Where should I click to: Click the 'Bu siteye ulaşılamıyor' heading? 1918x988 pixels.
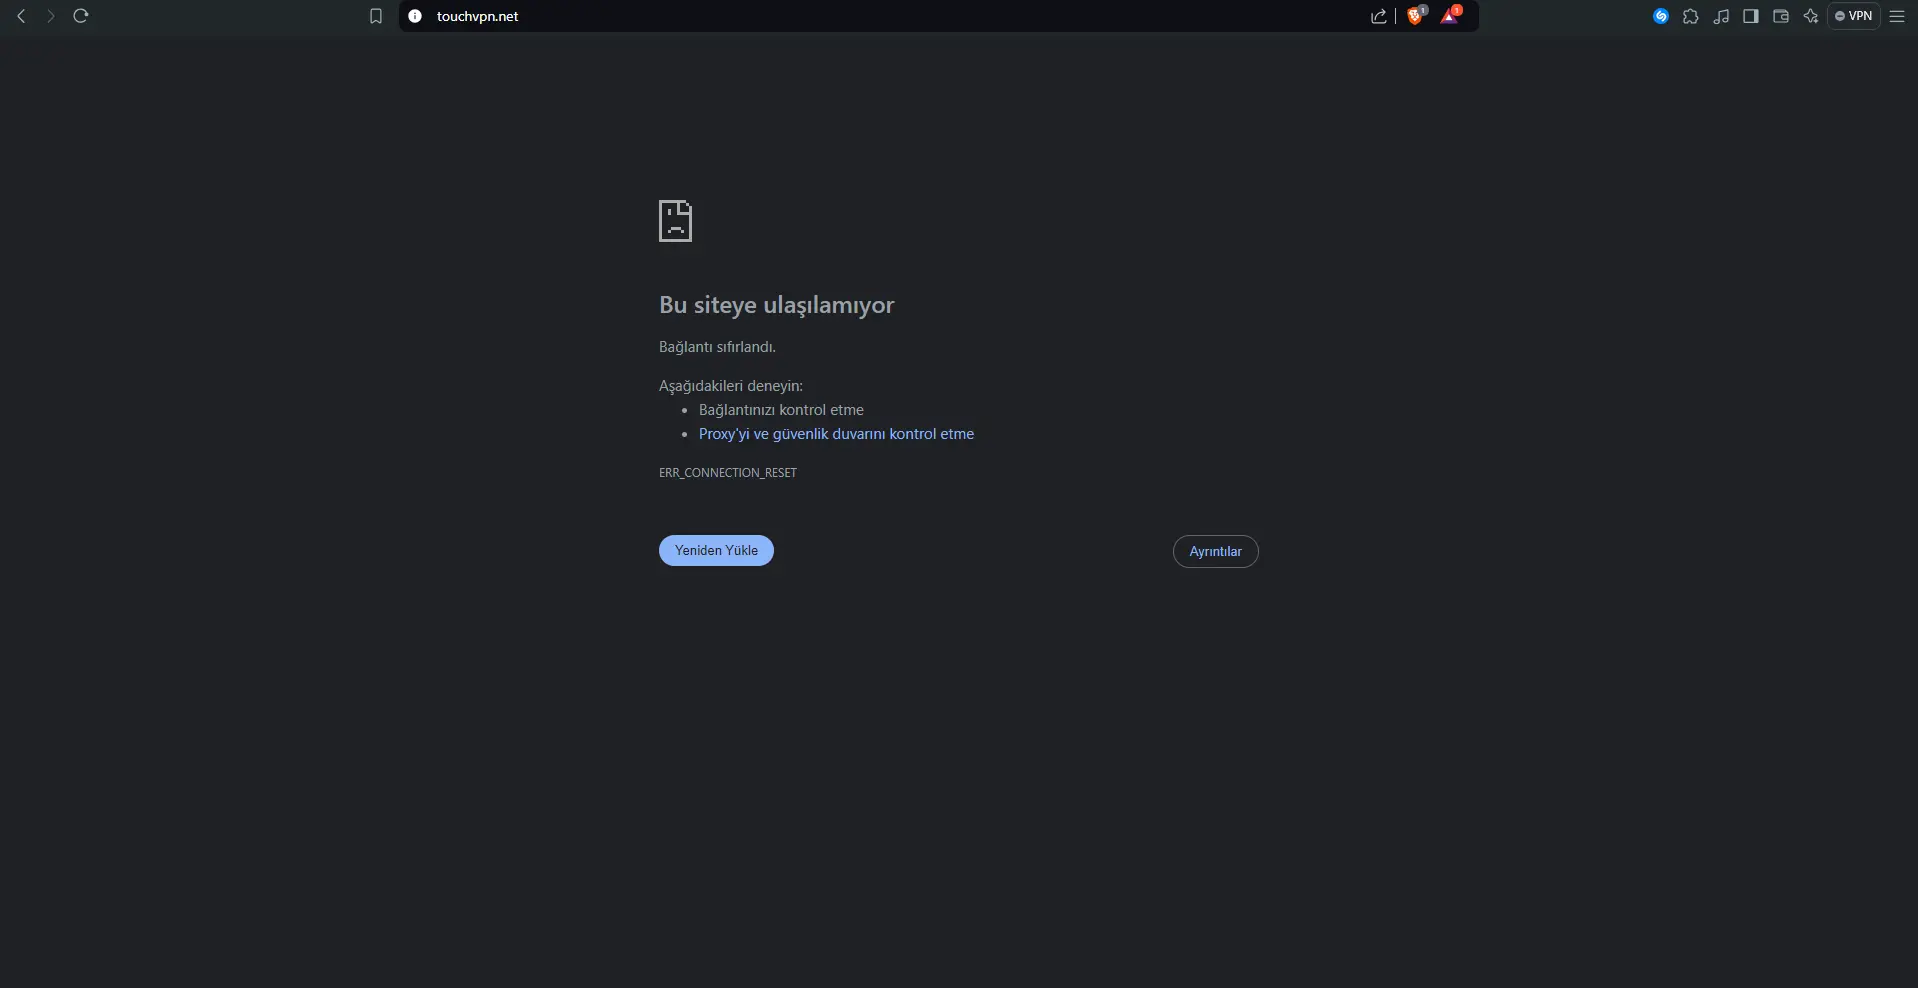click(776, 305)
